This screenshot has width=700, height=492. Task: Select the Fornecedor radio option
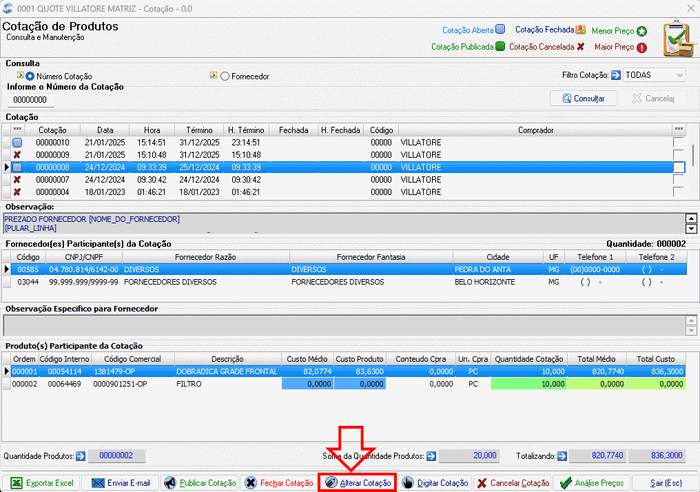[x=225, y=76]
